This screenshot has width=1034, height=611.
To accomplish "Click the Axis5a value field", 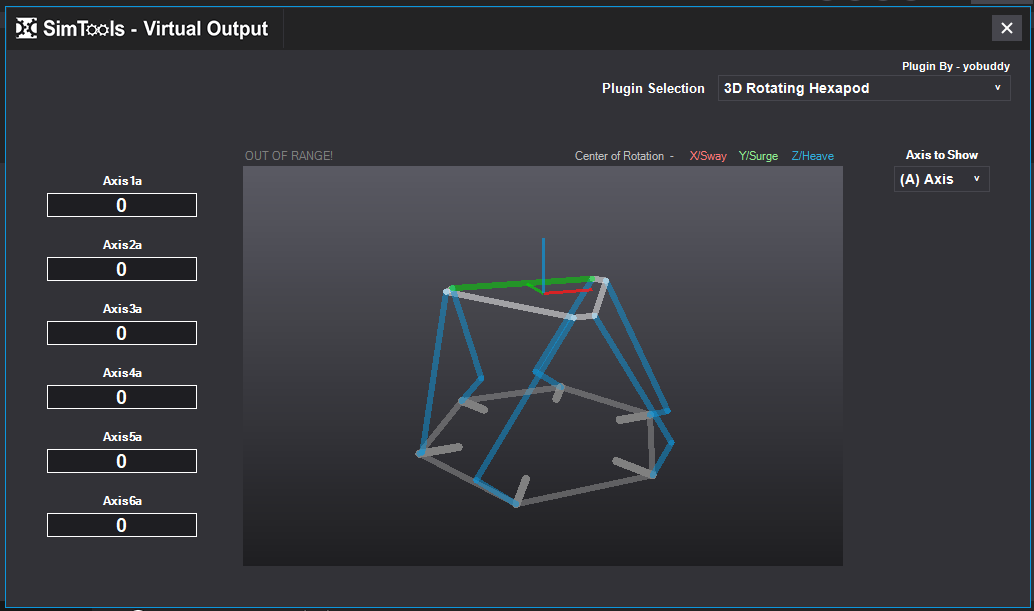I will pos(122,461).
